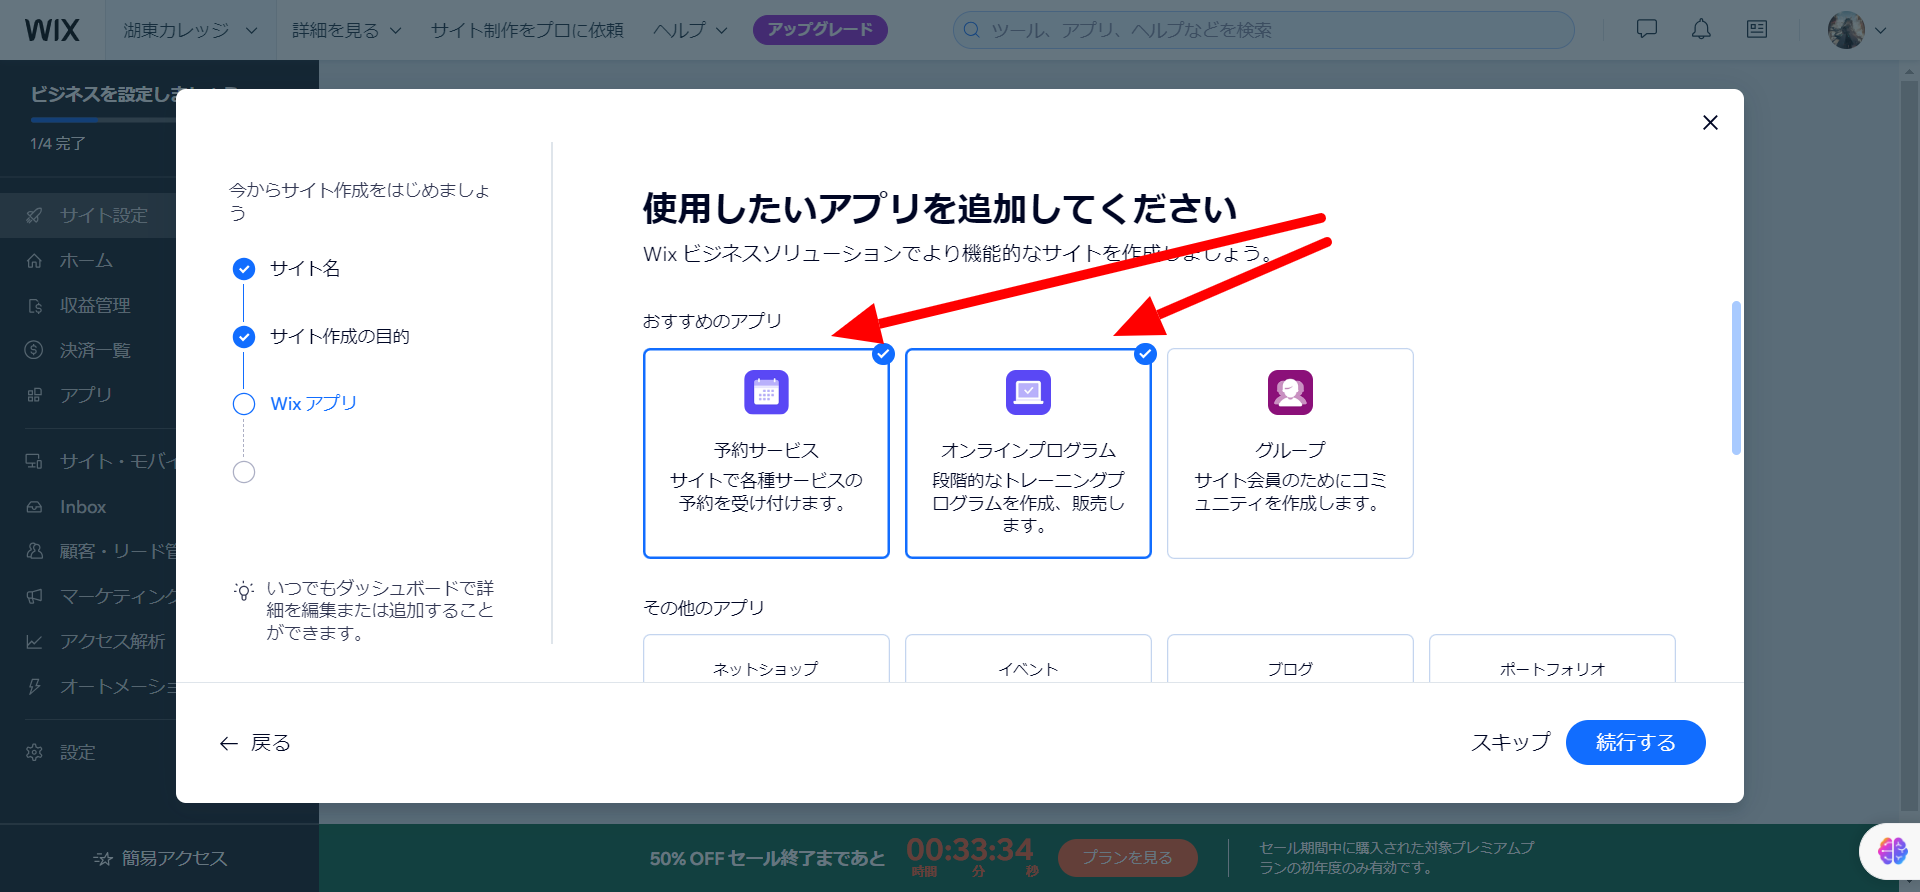This screenshot has height=892, width=1920.
Task: Click the アクセス解析 chart icon
Action: point(35,641)
